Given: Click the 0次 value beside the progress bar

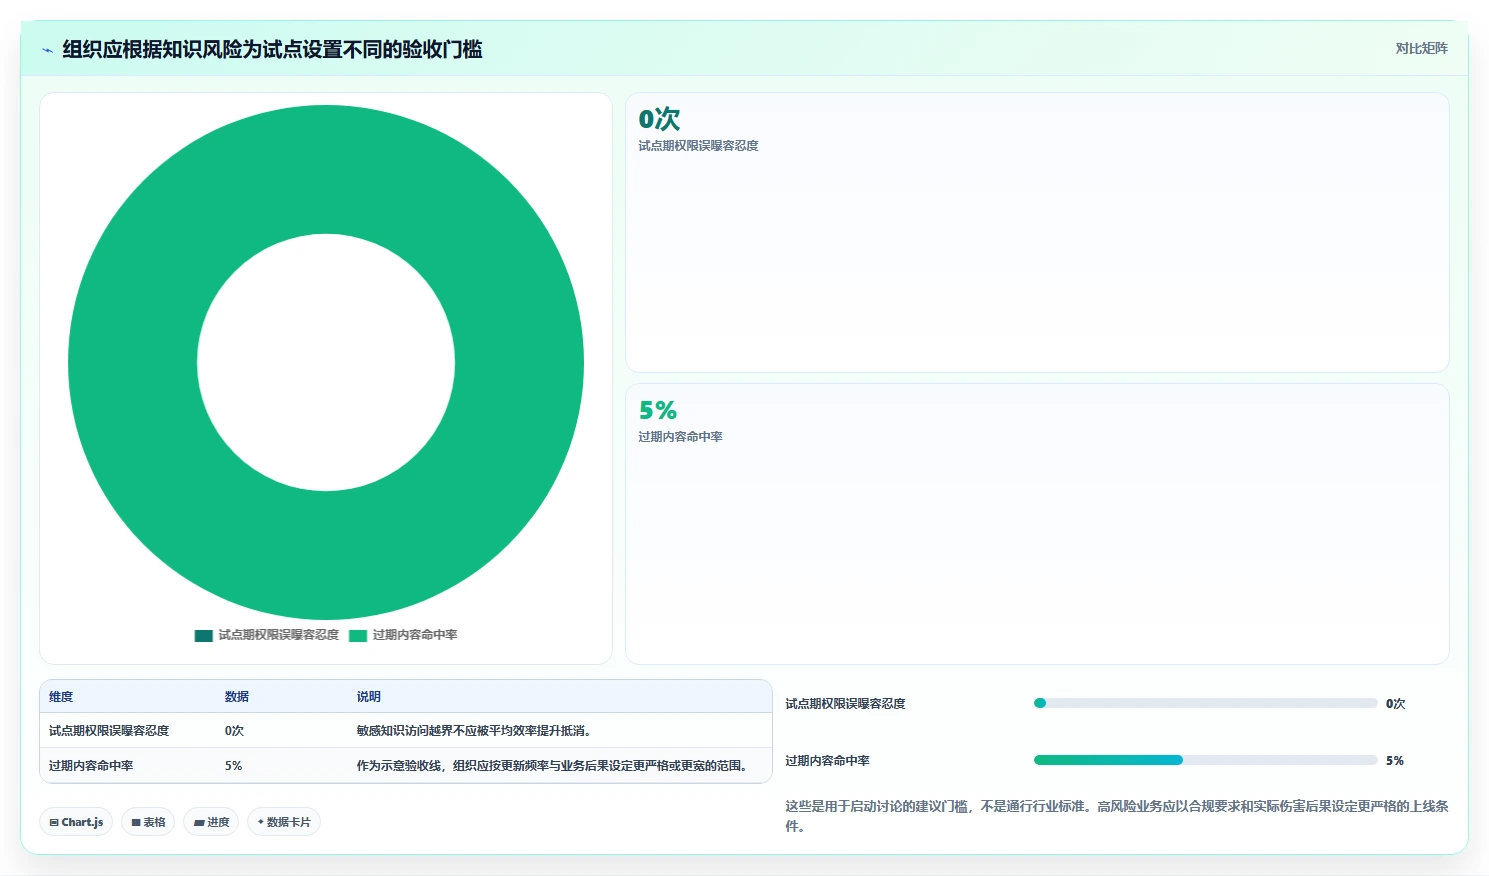Looking at the screenshot, I should (1395, 704).
